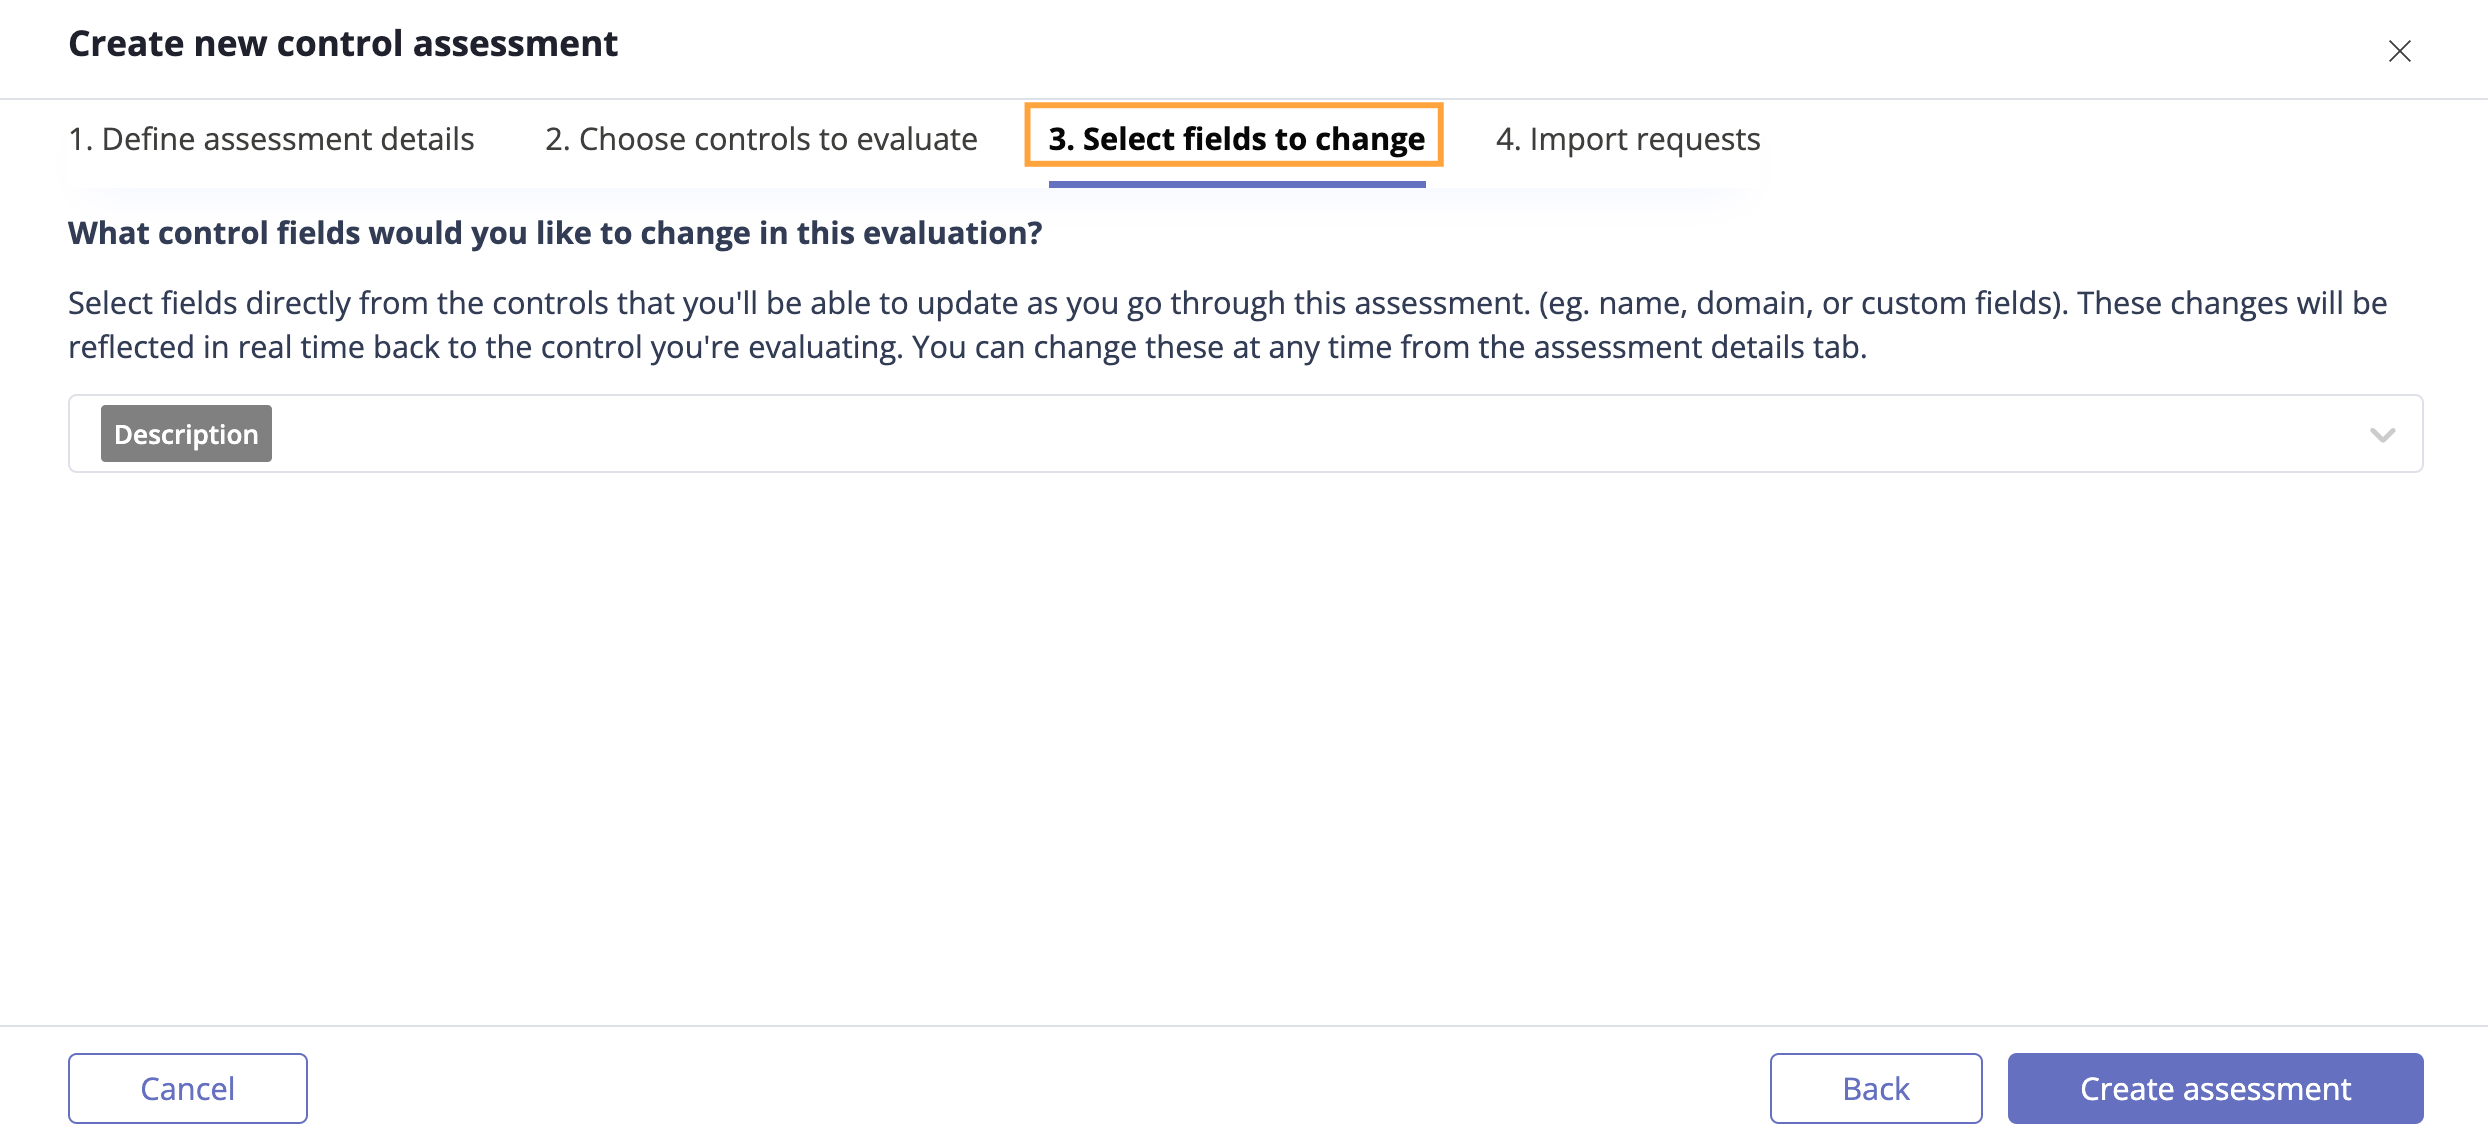Switch to the Define assessment details tab

point(271,139)
